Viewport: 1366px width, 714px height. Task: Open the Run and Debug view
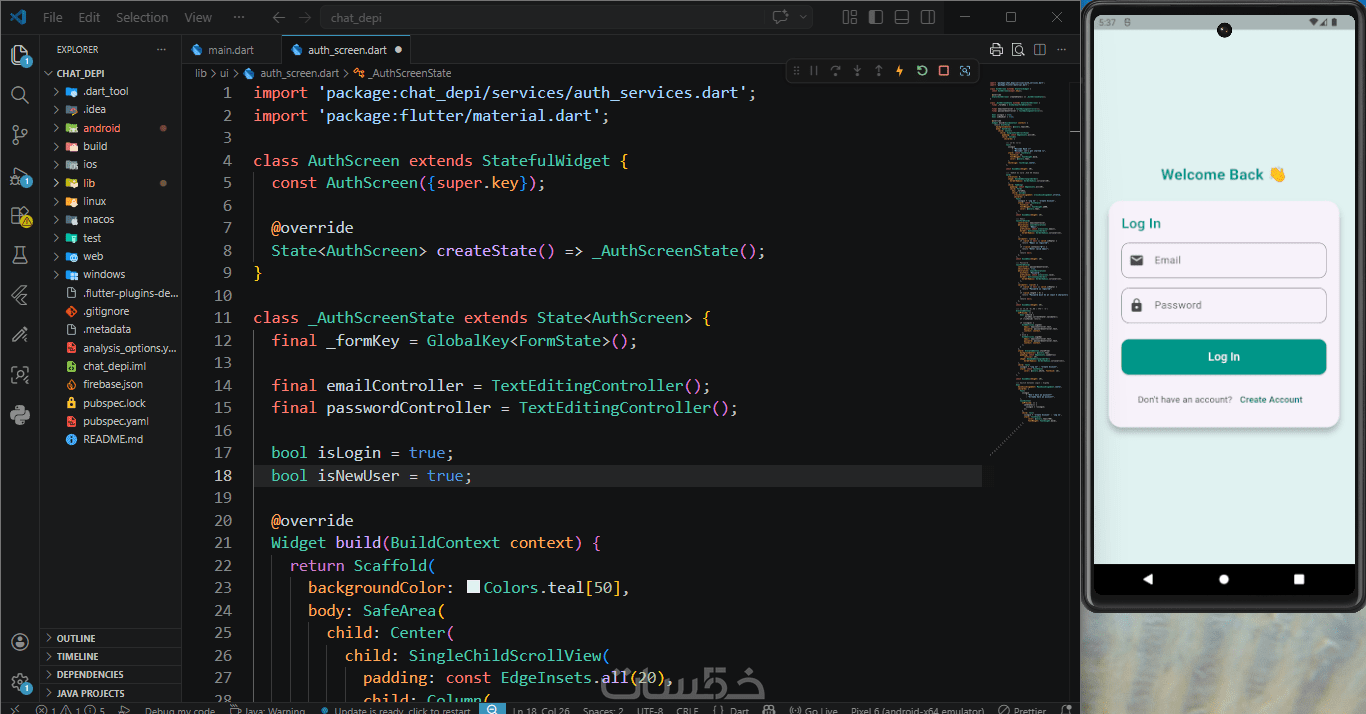point(19,176)
